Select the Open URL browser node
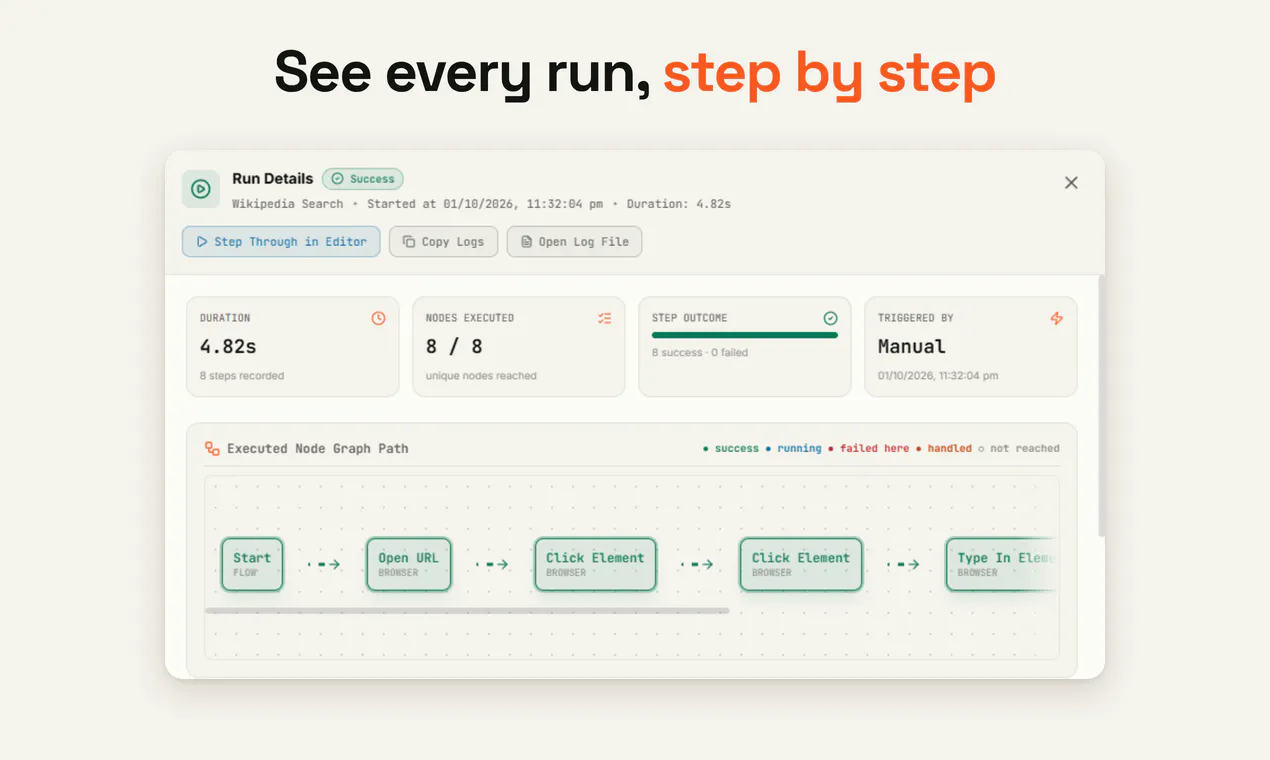The height and width of the screenshot is (760, 1270). click(x=408, y=564)
